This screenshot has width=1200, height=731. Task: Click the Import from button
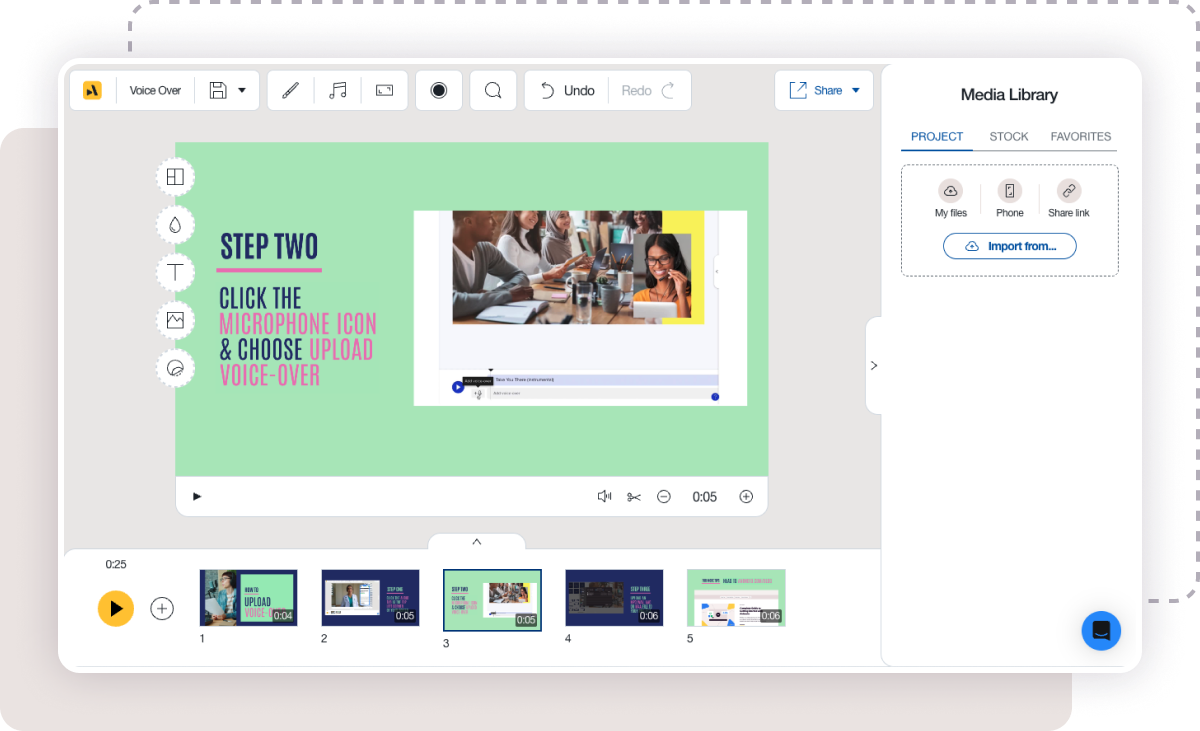click(x=1009, y=246)
